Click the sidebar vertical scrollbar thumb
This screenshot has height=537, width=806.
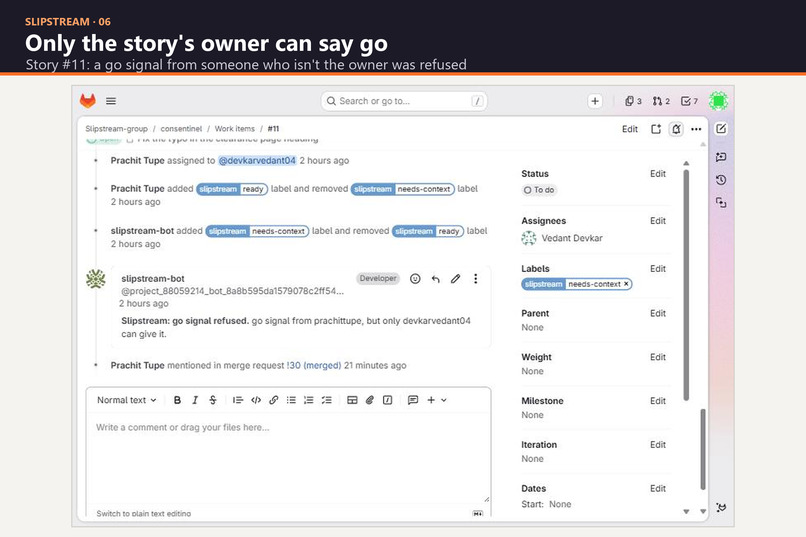click(x=686, y=285)
